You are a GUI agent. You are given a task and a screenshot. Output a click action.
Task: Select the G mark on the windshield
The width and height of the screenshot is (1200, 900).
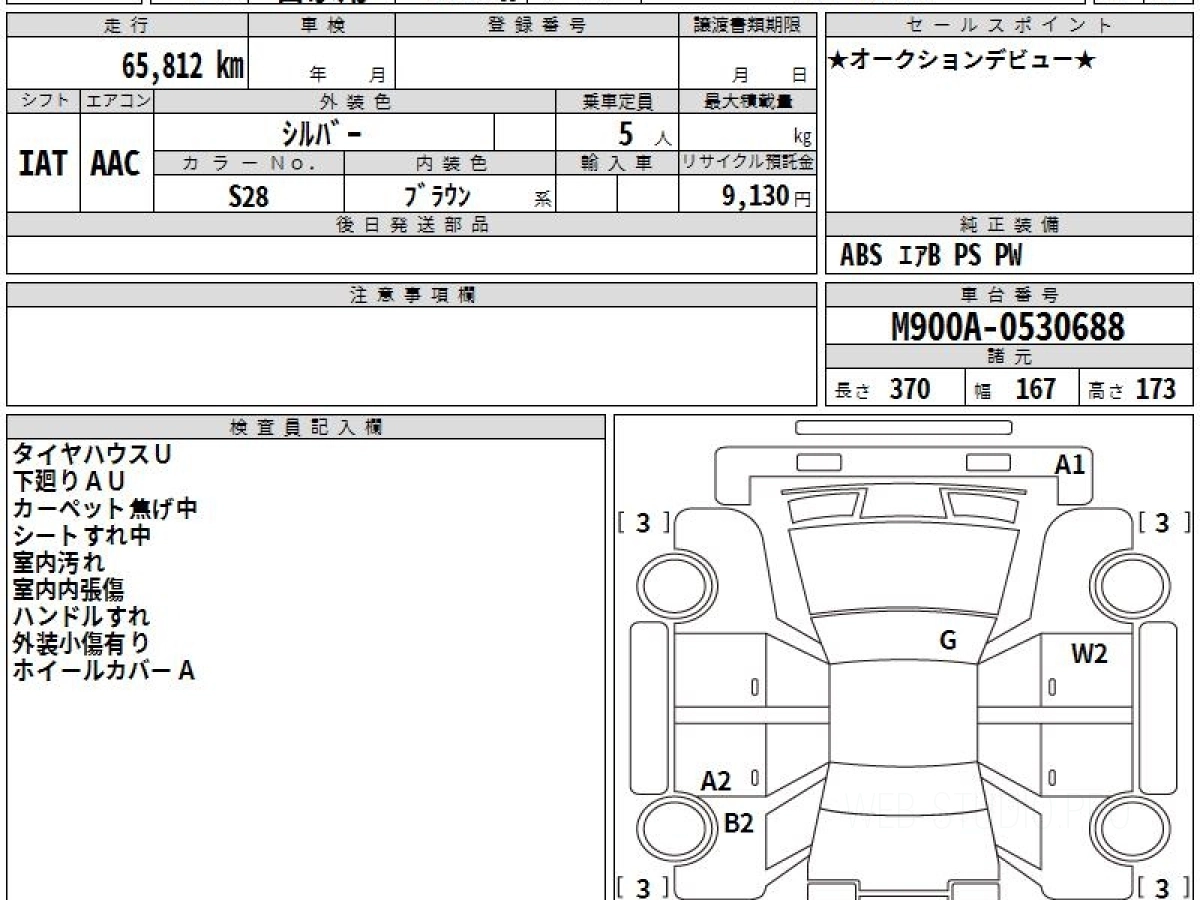pos(948,641)
